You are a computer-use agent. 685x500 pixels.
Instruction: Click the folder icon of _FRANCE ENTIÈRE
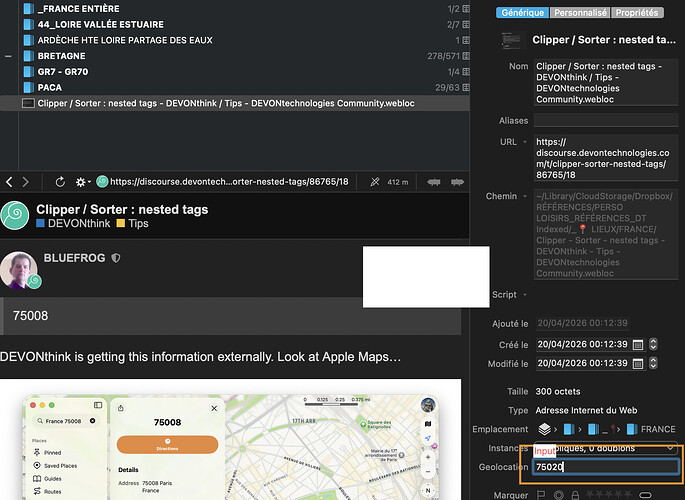(x=28, y=8)
